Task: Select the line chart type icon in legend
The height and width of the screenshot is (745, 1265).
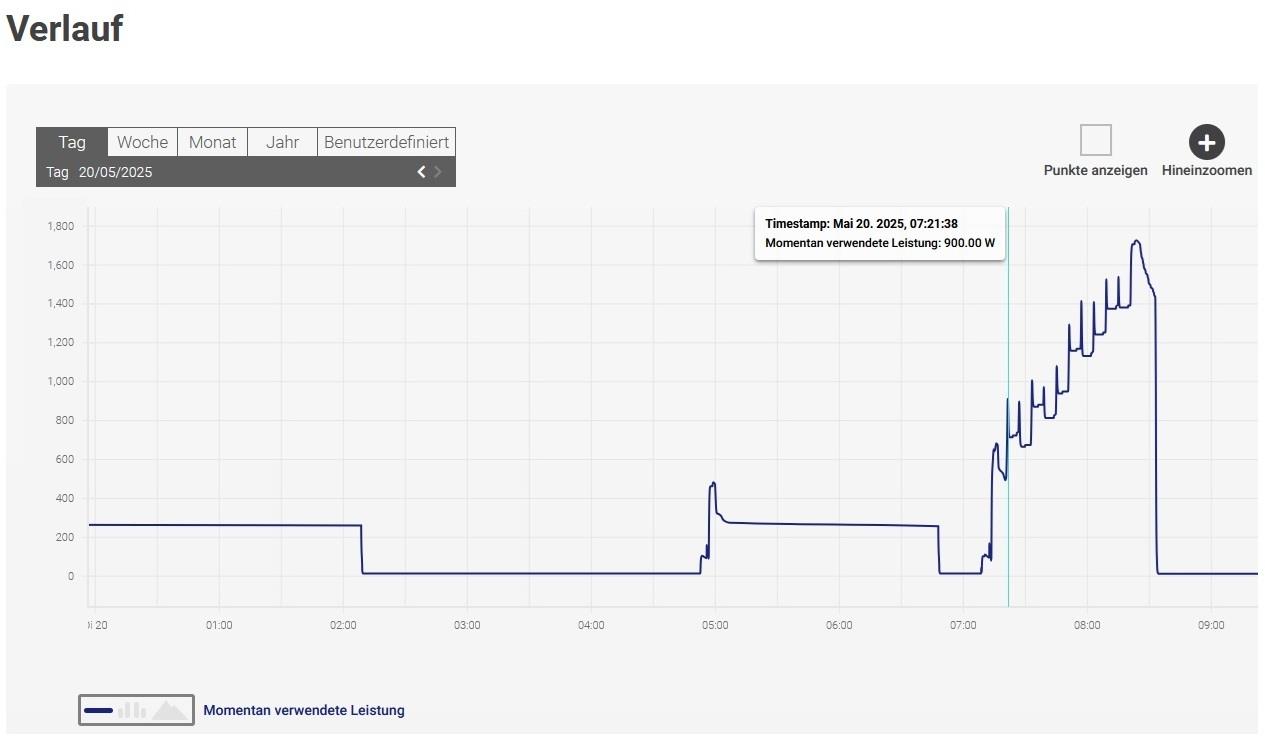Action: [x=98, y=711]
